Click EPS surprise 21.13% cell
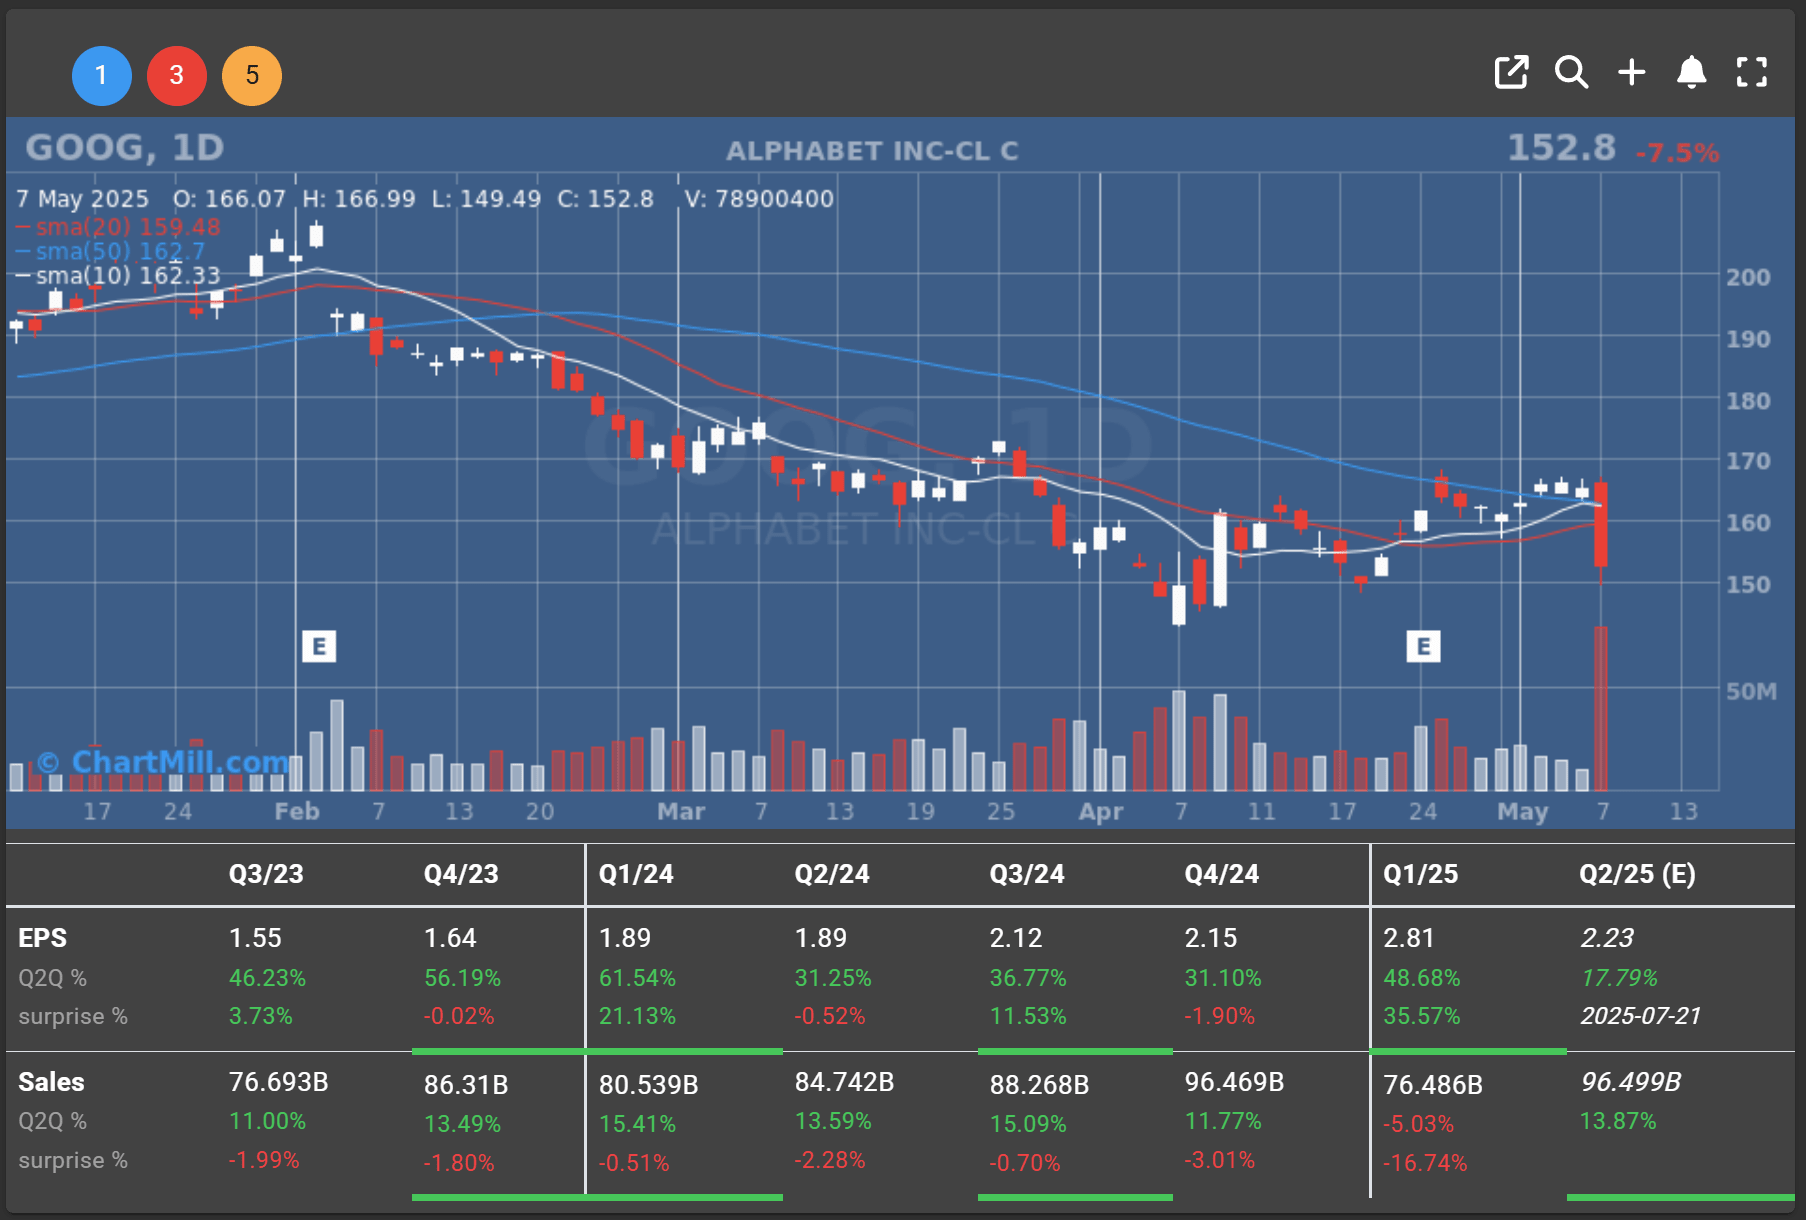The height and width of the screenshot is (1220, 1806). tap(637, 1016)
